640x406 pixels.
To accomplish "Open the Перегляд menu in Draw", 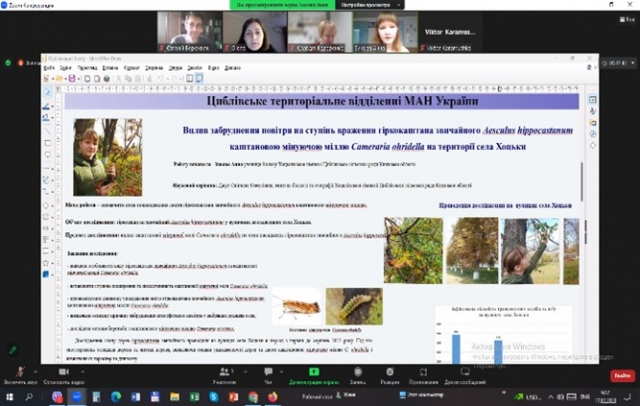I will pos(87,68).
